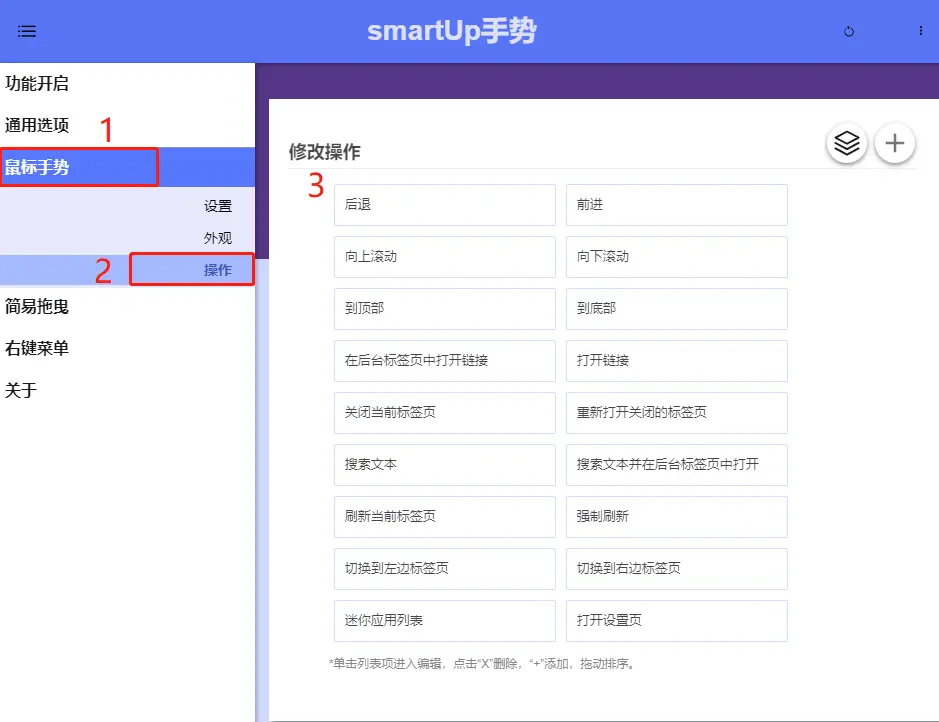Select the 关闭当前标签页 action
Viewport: 939px width, 722px height.
(444, 413)
